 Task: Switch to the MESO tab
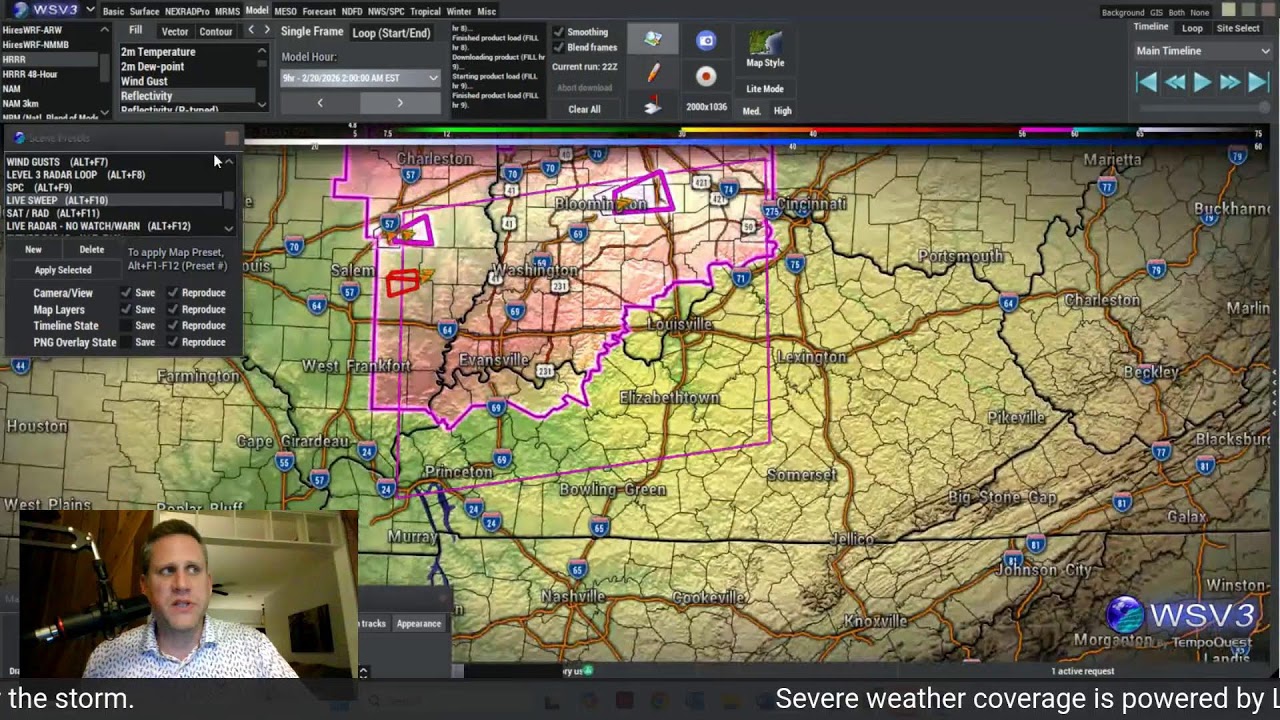[x=285, y=11]
